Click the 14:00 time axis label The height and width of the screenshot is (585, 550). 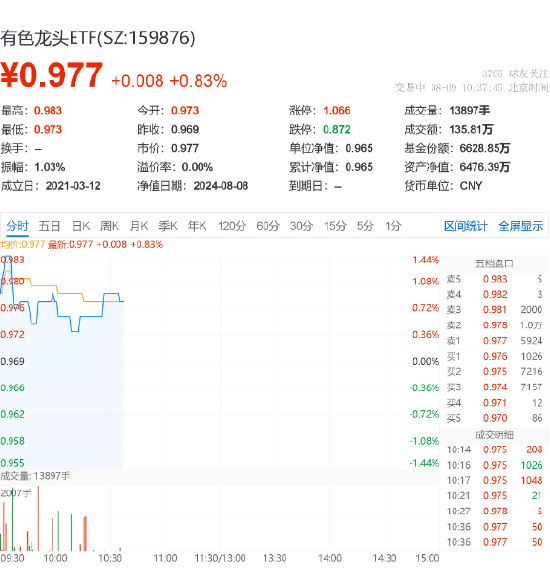330,559
